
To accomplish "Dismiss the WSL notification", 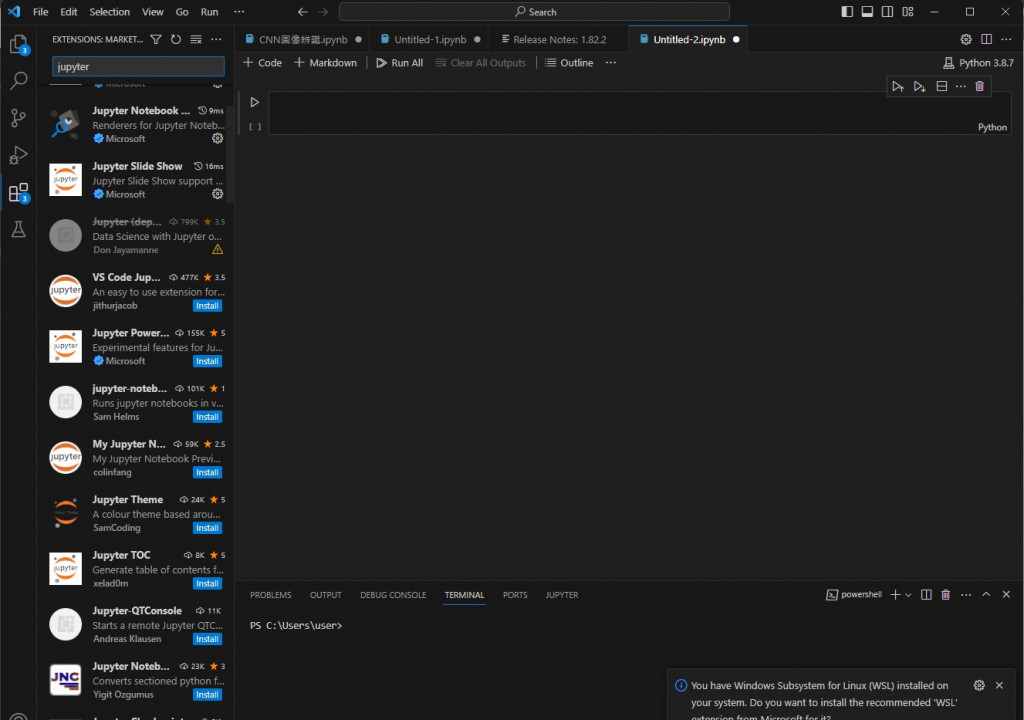I will click(x=999, y=685).
